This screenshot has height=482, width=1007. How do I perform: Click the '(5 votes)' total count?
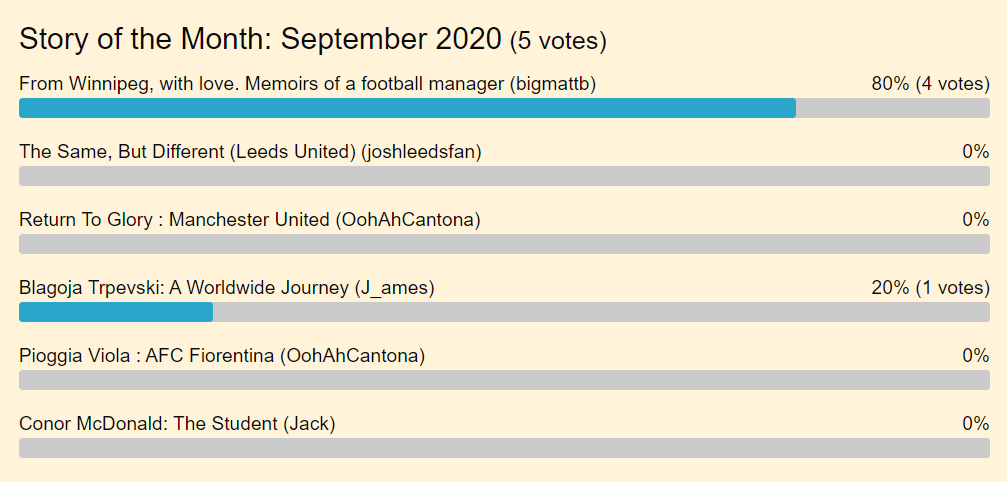pos(558,42)
